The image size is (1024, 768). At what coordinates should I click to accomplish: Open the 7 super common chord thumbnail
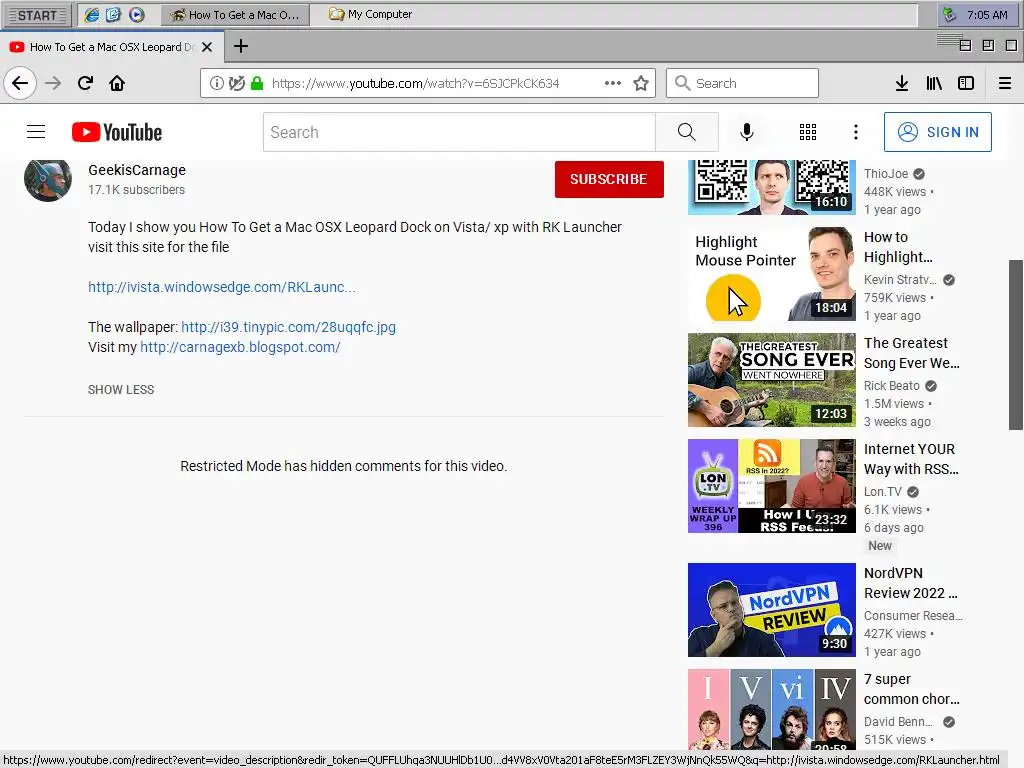pyautogui.click(x=771, y=709)
